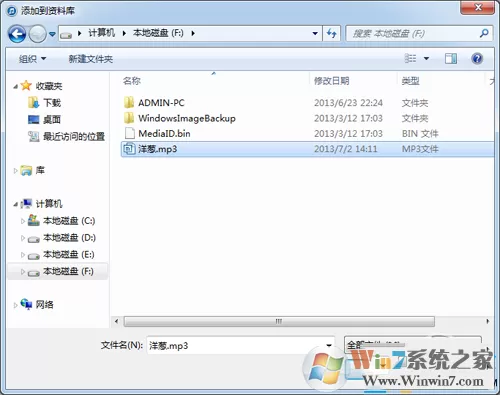Open the 文件名 dropdown arrow
The image size is (500, 395).
pos(329,345)
